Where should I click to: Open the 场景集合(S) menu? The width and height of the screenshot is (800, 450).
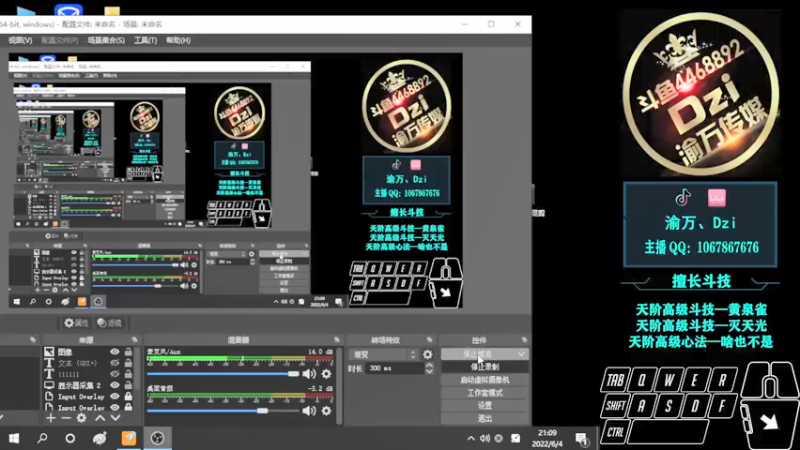pos(106,40)
